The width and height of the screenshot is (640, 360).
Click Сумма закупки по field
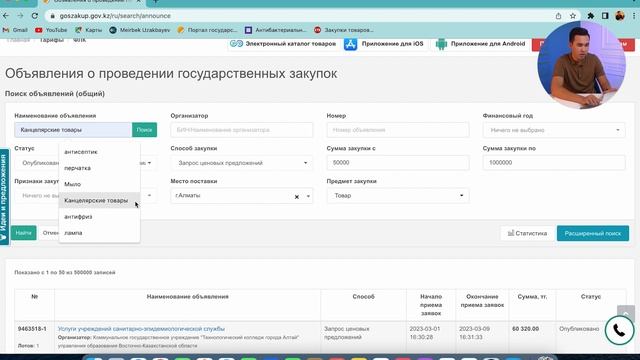point(554,162)
